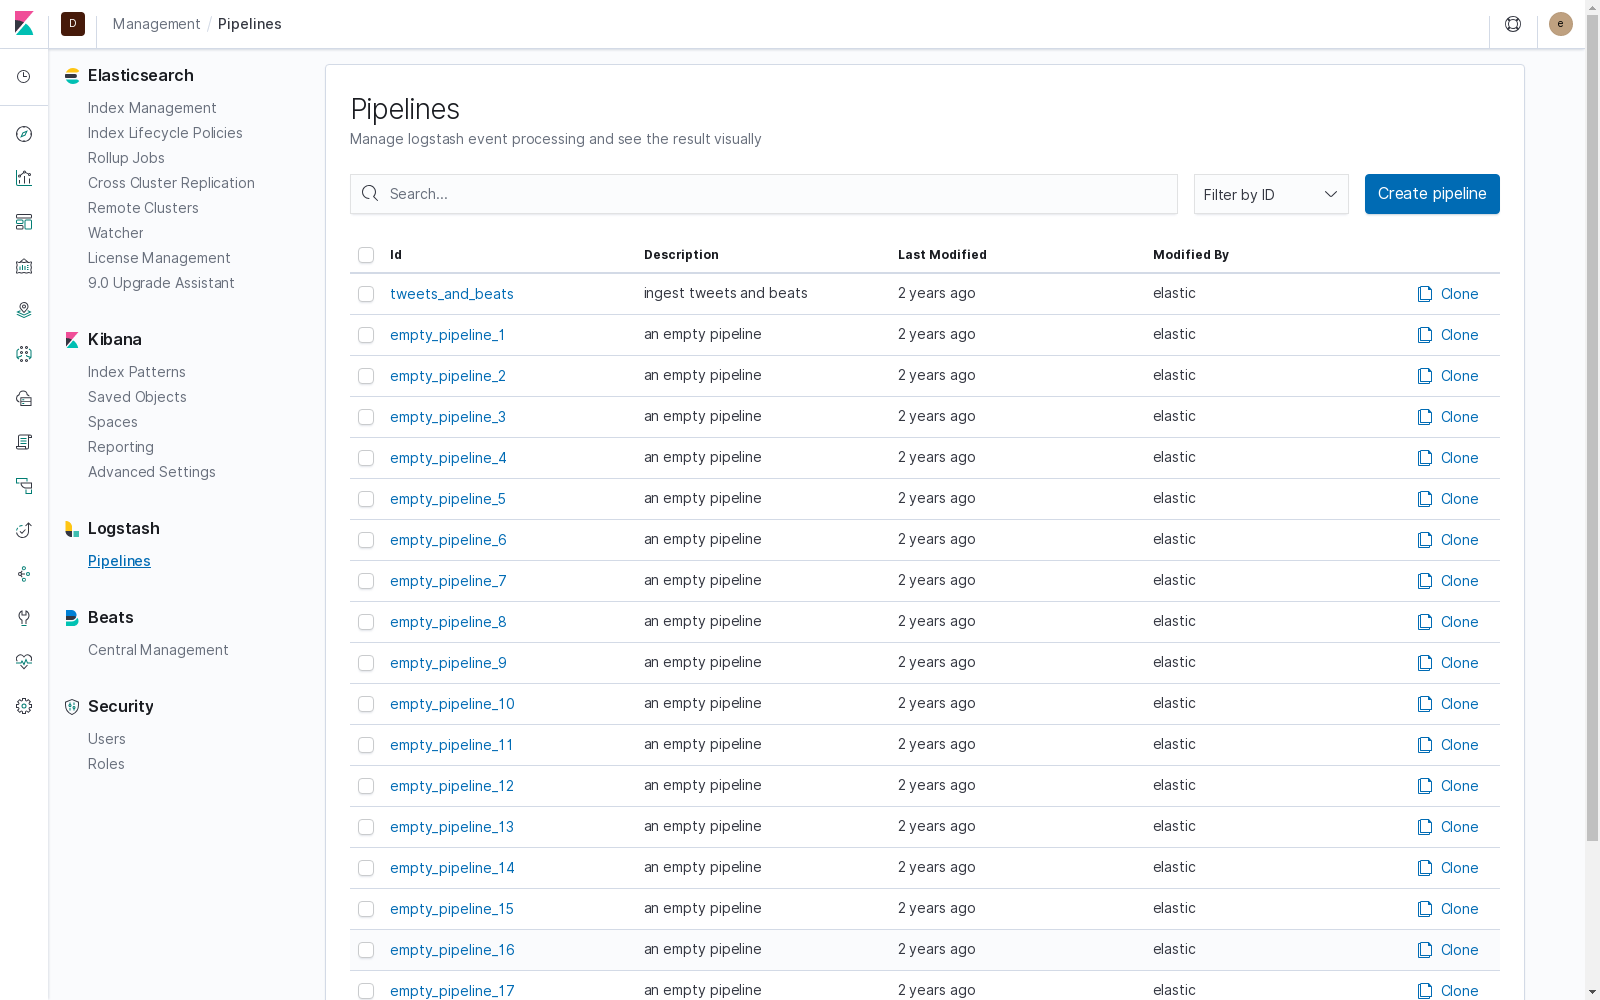1600x1000 pixels.
Task: Open the Recently Viewed clock icon
Action: click(x=24, y=77)
